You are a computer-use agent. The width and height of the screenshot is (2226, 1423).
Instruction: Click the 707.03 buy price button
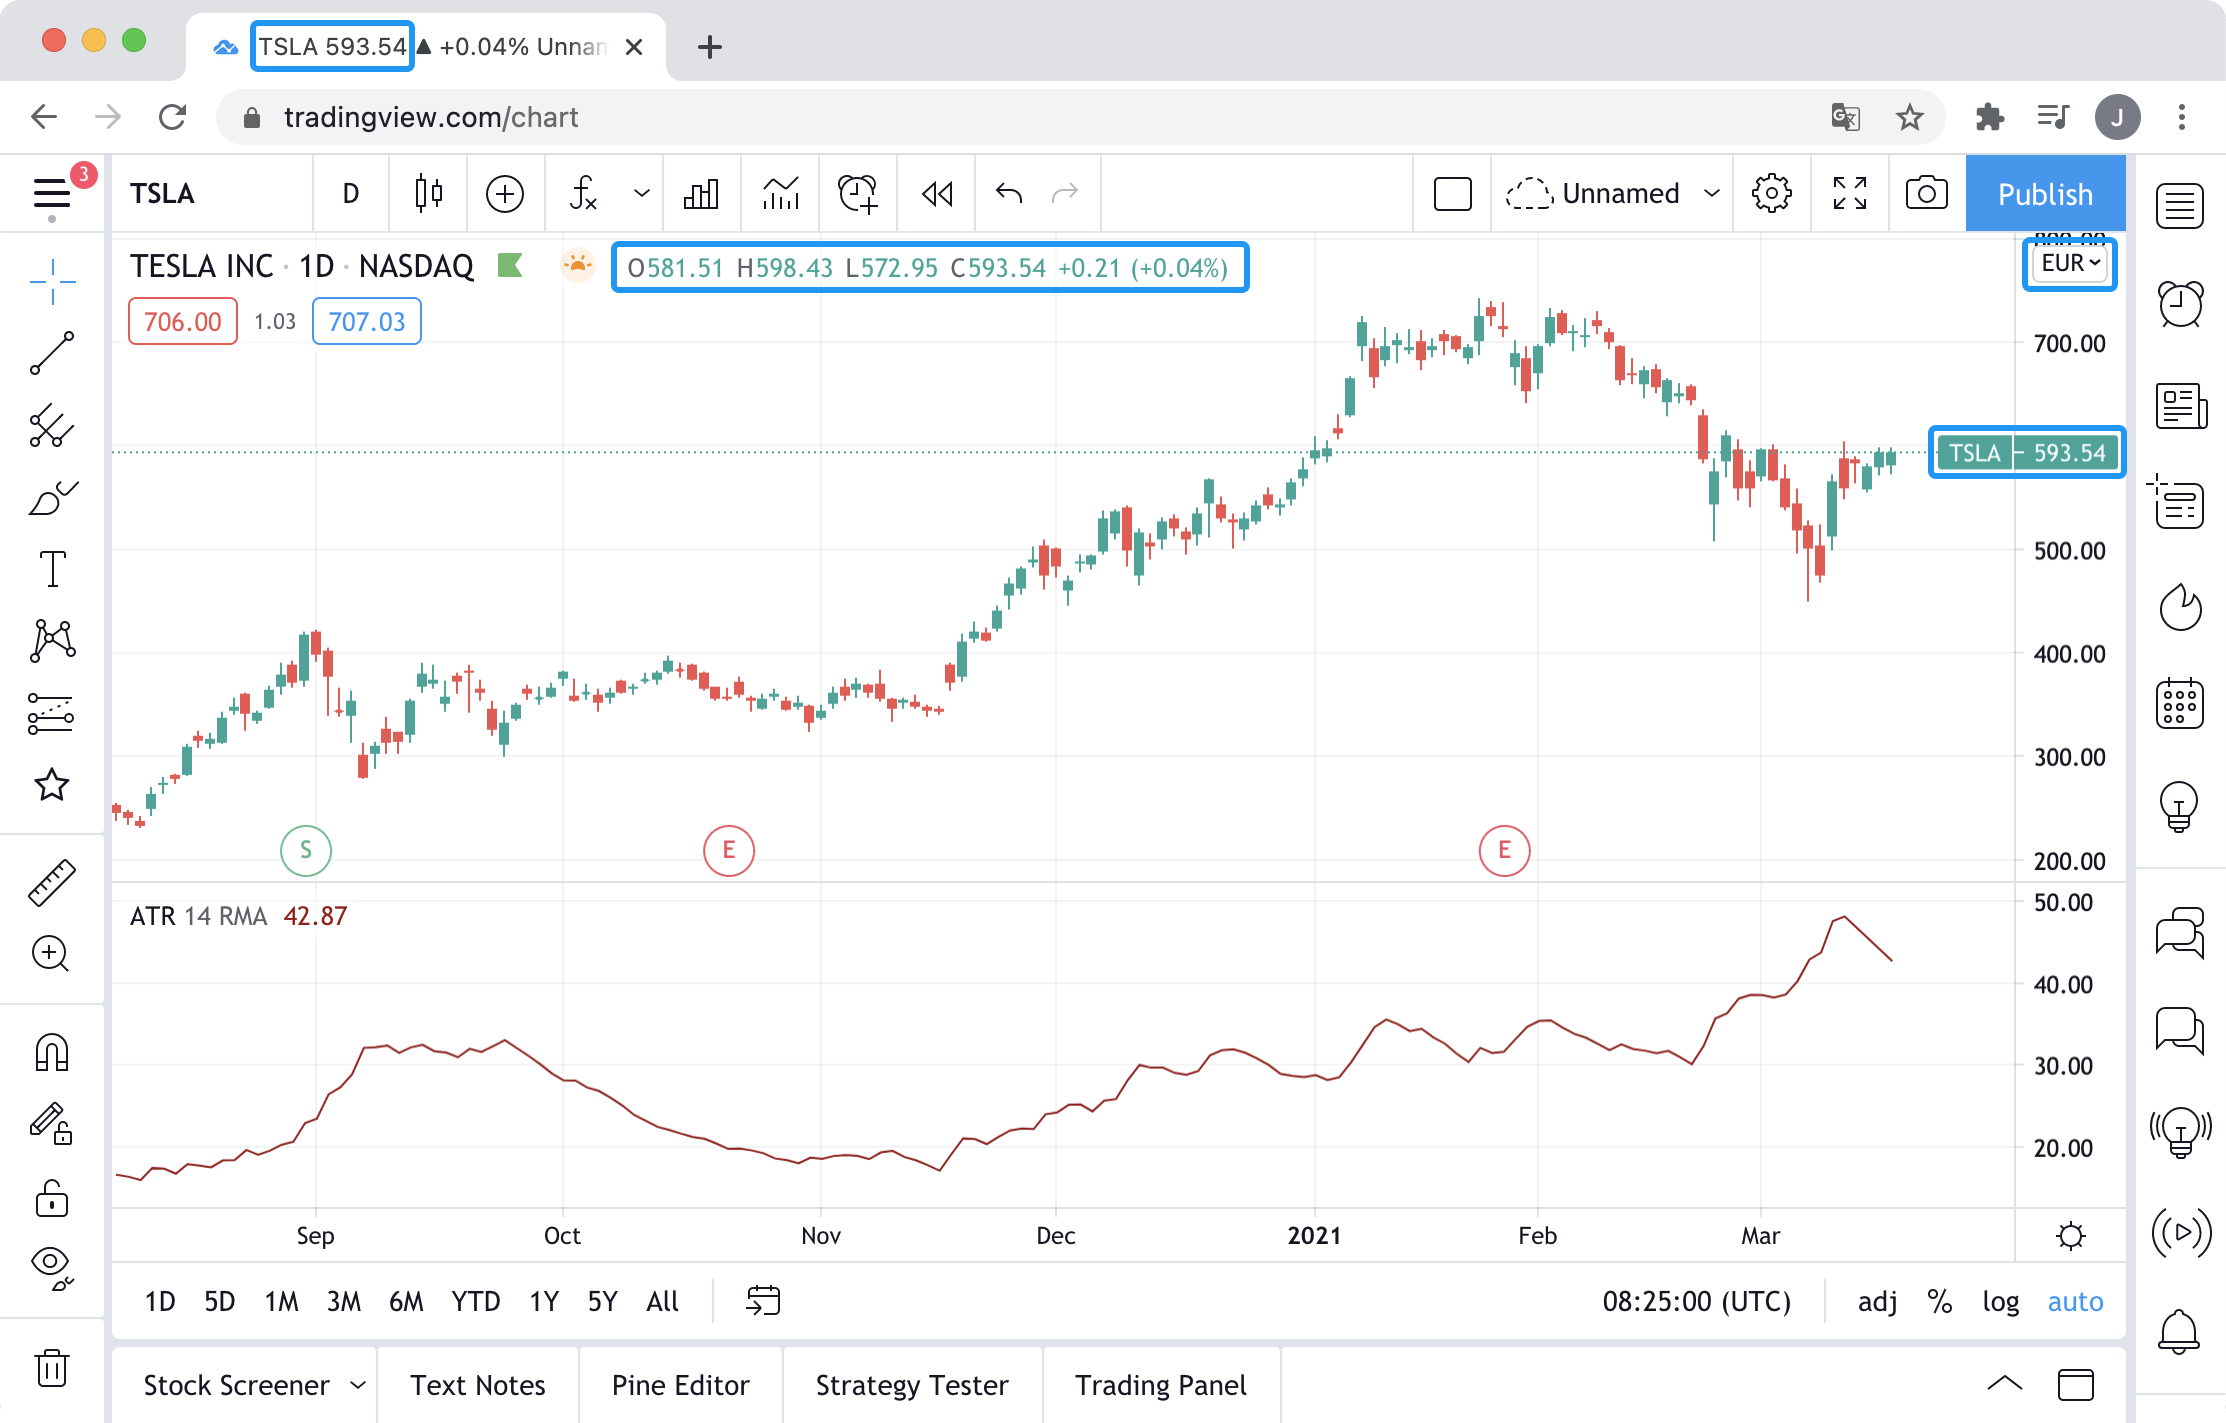[x=367, y=321]
